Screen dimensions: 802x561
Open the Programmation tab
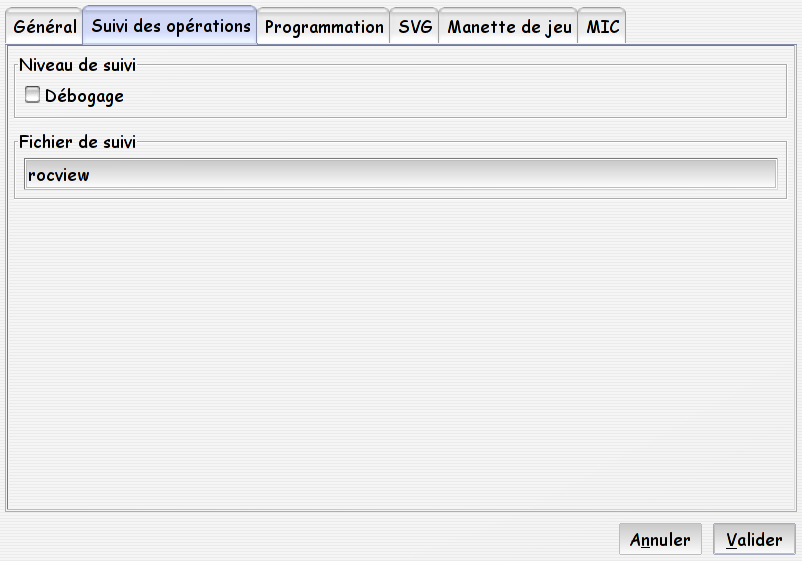(x=323, y=26)
